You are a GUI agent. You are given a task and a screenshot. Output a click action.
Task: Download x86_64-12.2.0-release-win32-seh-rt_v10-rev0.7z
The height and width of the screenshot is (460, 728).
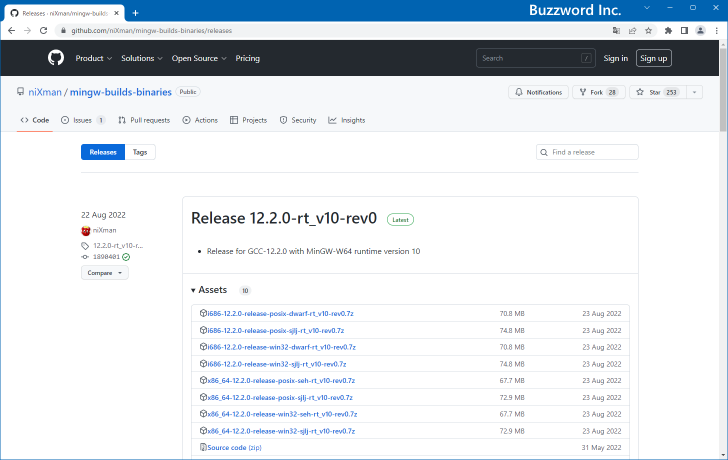(282, 414)
